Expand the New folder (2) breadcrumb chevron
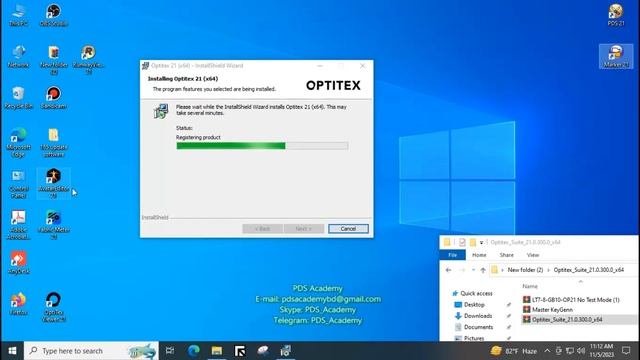 coord(548,270)
